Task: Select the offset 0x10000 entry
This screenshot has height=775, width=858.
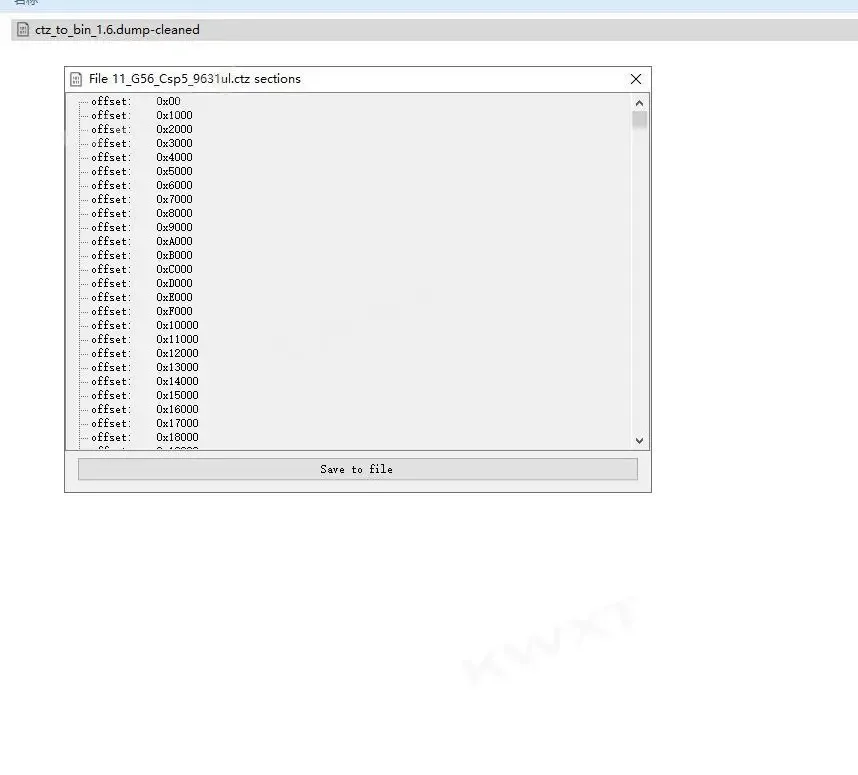Action: pyautogui.click(x=144, y=326)
